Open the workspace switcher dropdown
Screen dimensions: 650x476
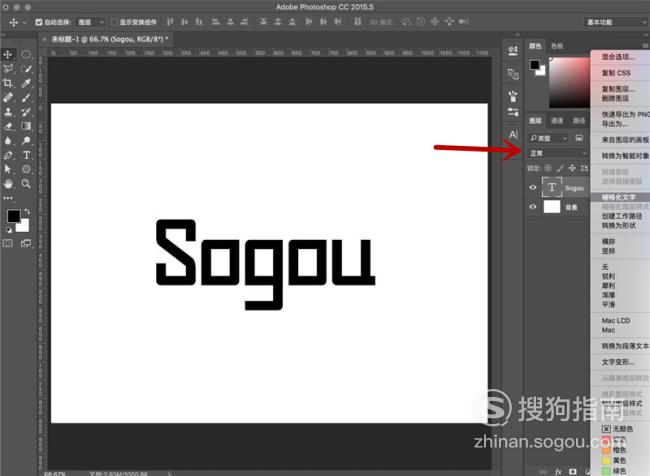pyautogui.click(x=616, y=22)
